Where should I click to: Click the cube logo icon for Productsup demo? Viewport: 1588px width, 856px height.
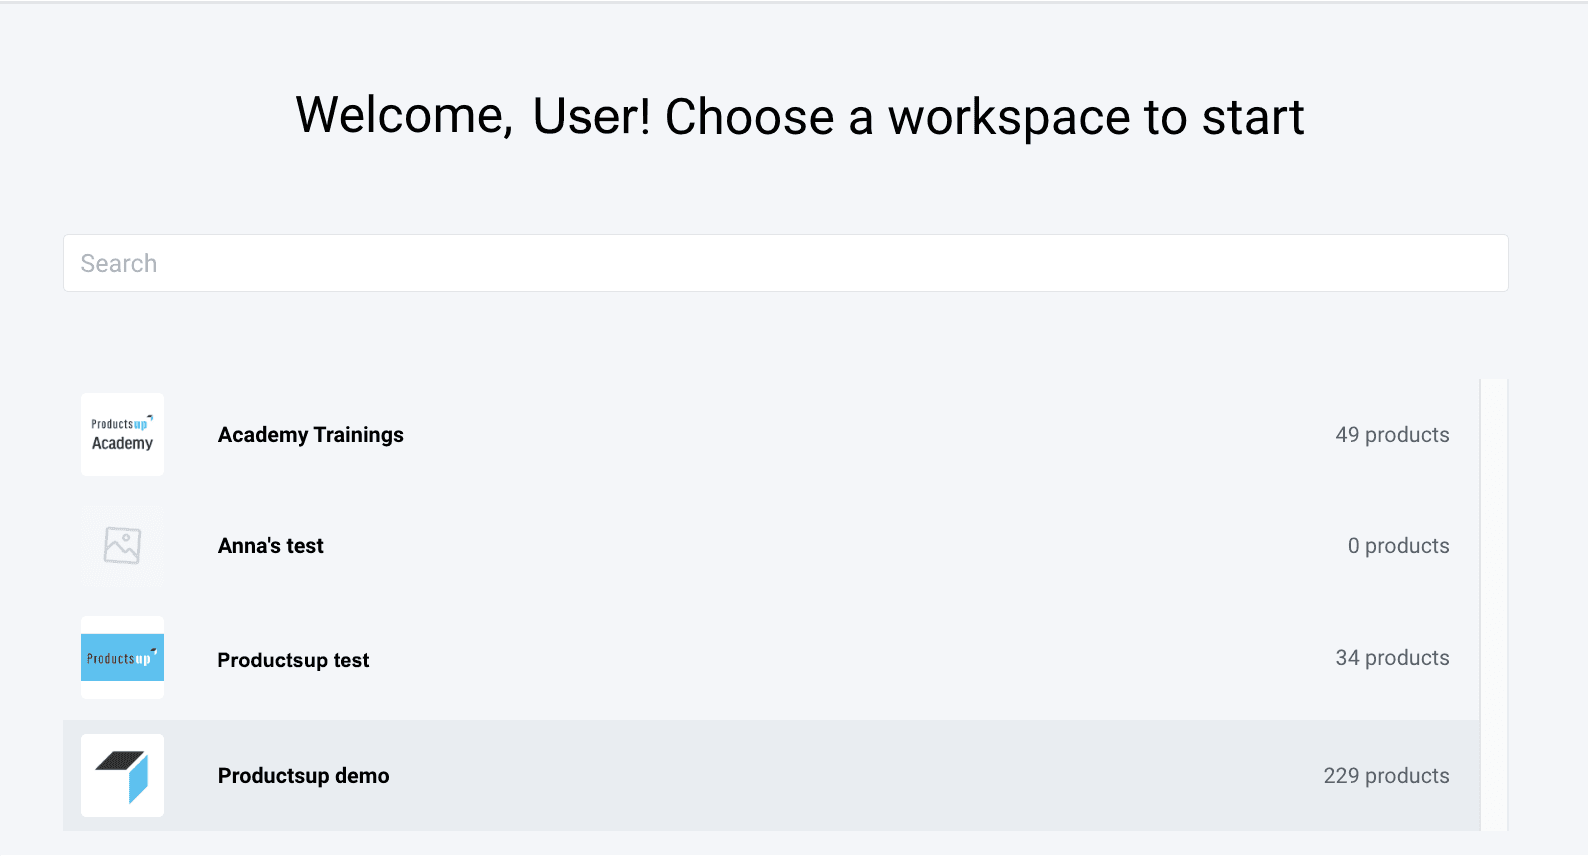coord(122,776)
